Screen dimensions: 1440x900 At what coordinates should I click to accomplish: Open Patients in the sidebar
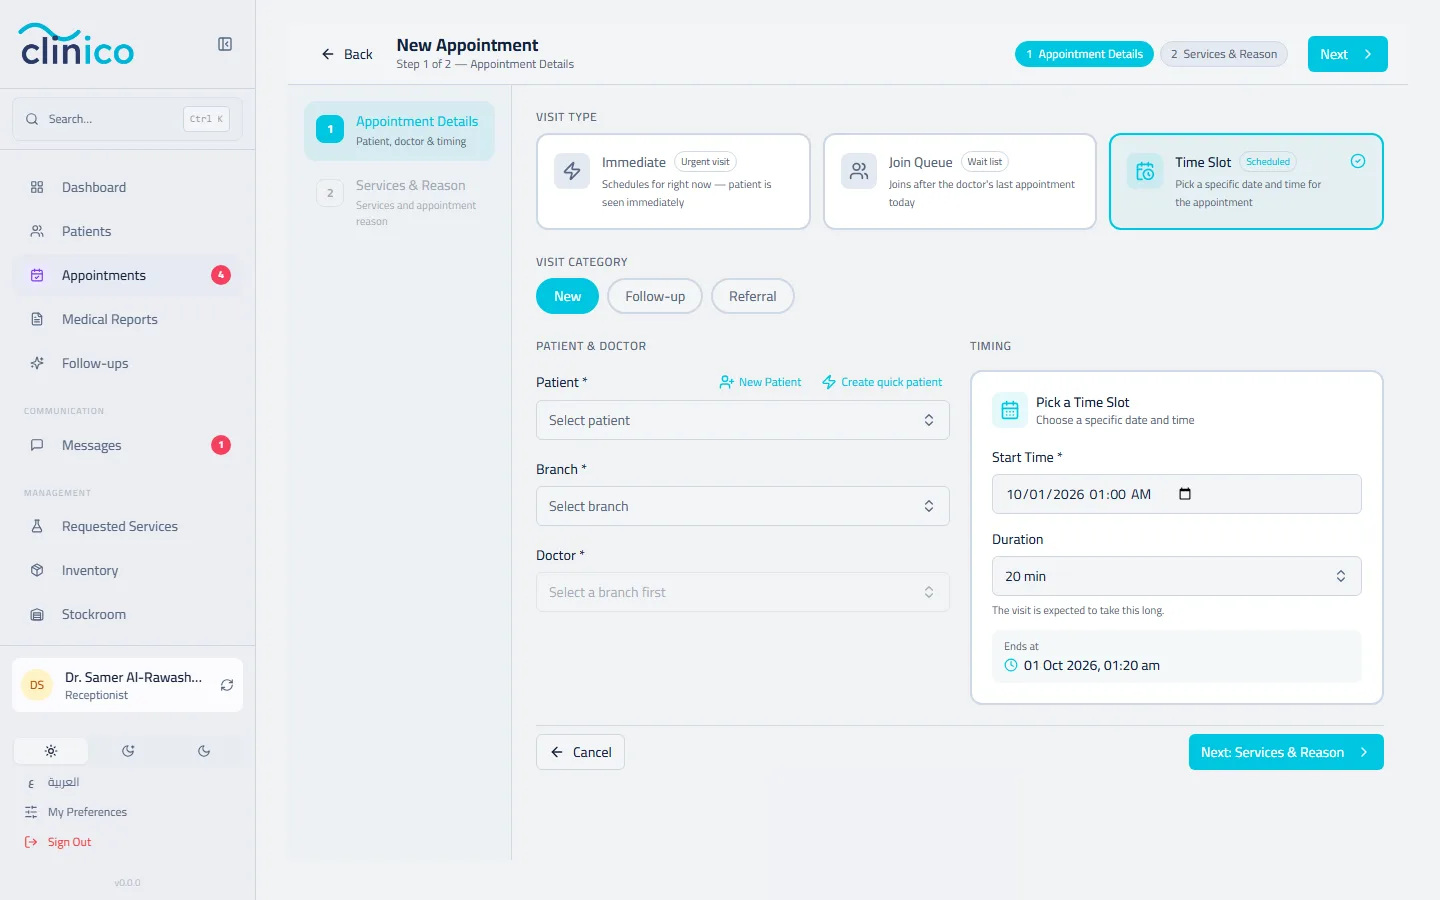127,231
